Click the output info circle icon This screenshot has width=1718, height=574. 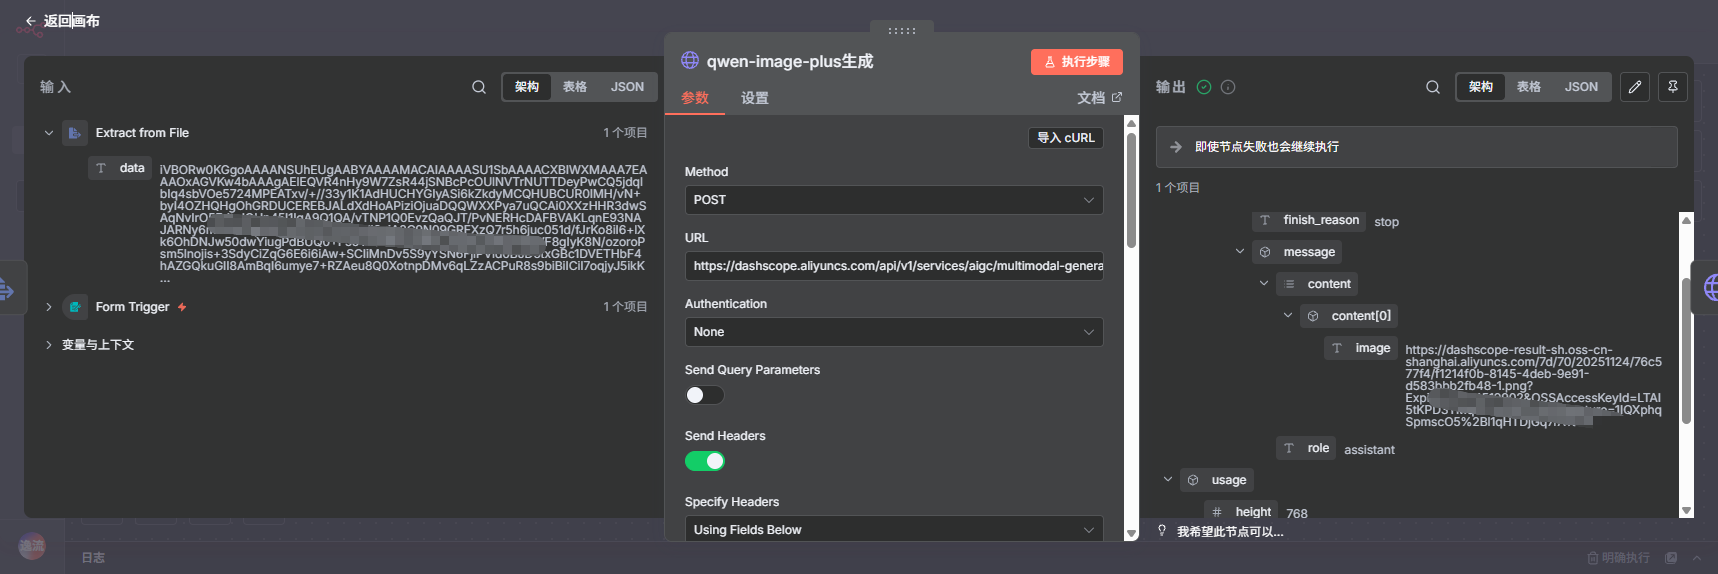(1228, 87)
